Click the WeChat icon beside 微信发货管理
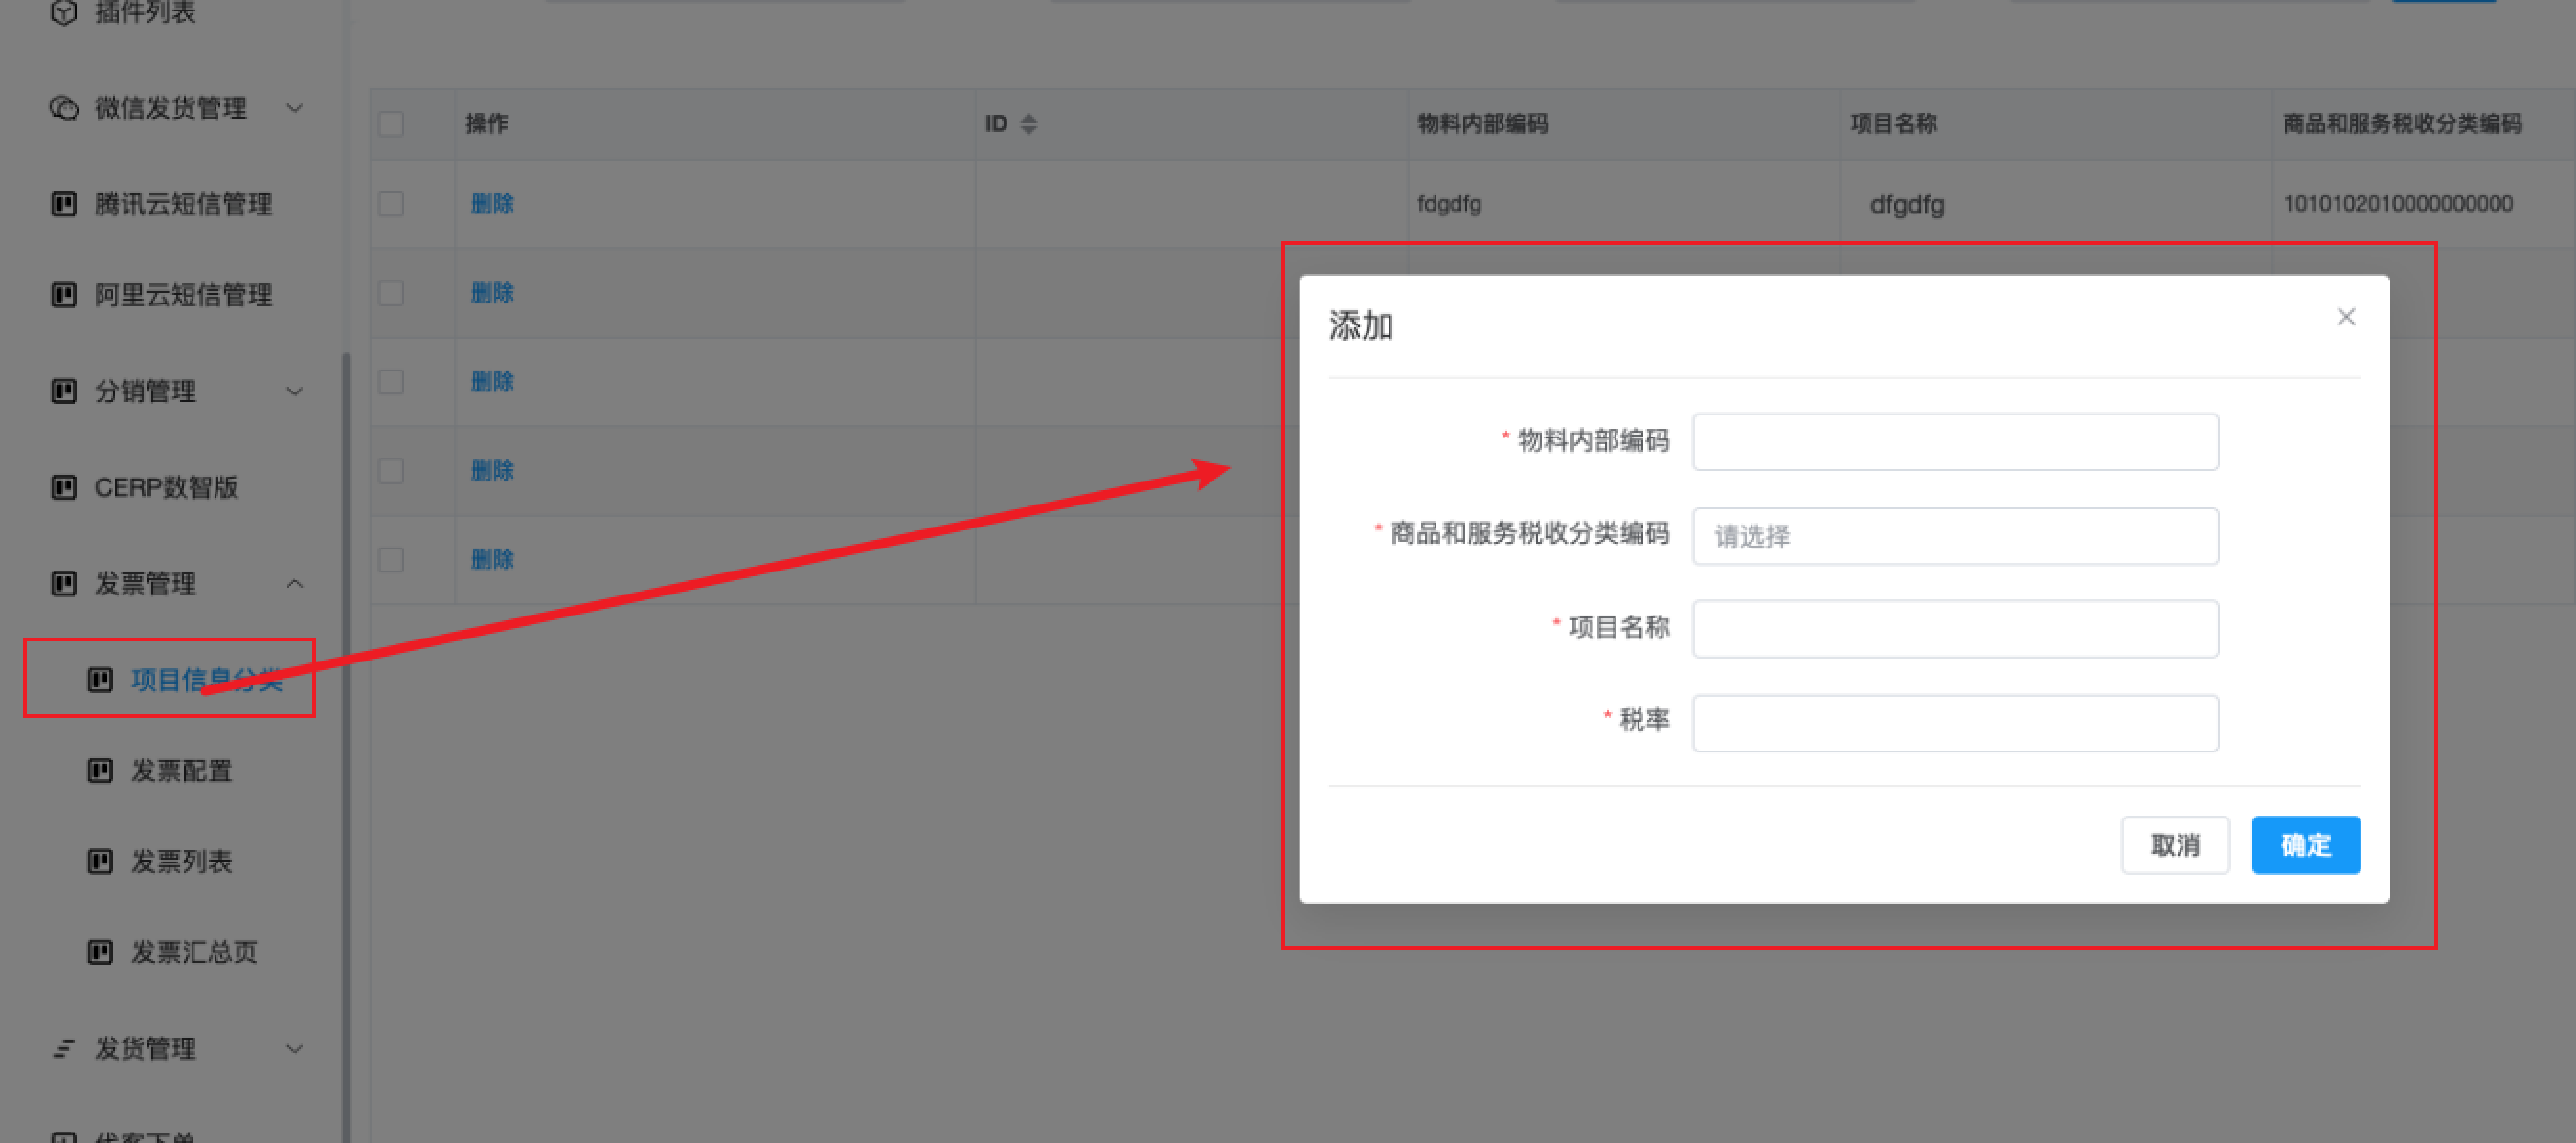Image resolution: width=2576 pixels, height=1143 pixels. click(64, 108)
